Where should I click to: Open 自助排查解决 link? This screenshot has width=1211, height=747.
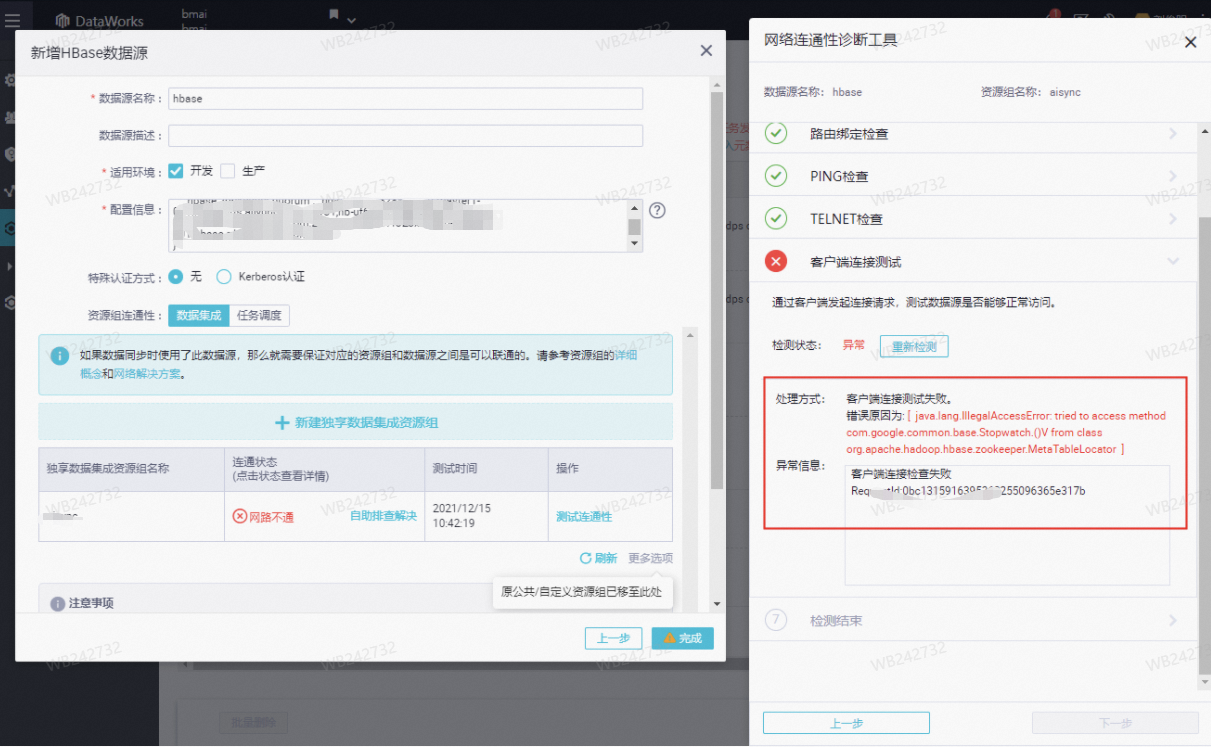point(383,516)
